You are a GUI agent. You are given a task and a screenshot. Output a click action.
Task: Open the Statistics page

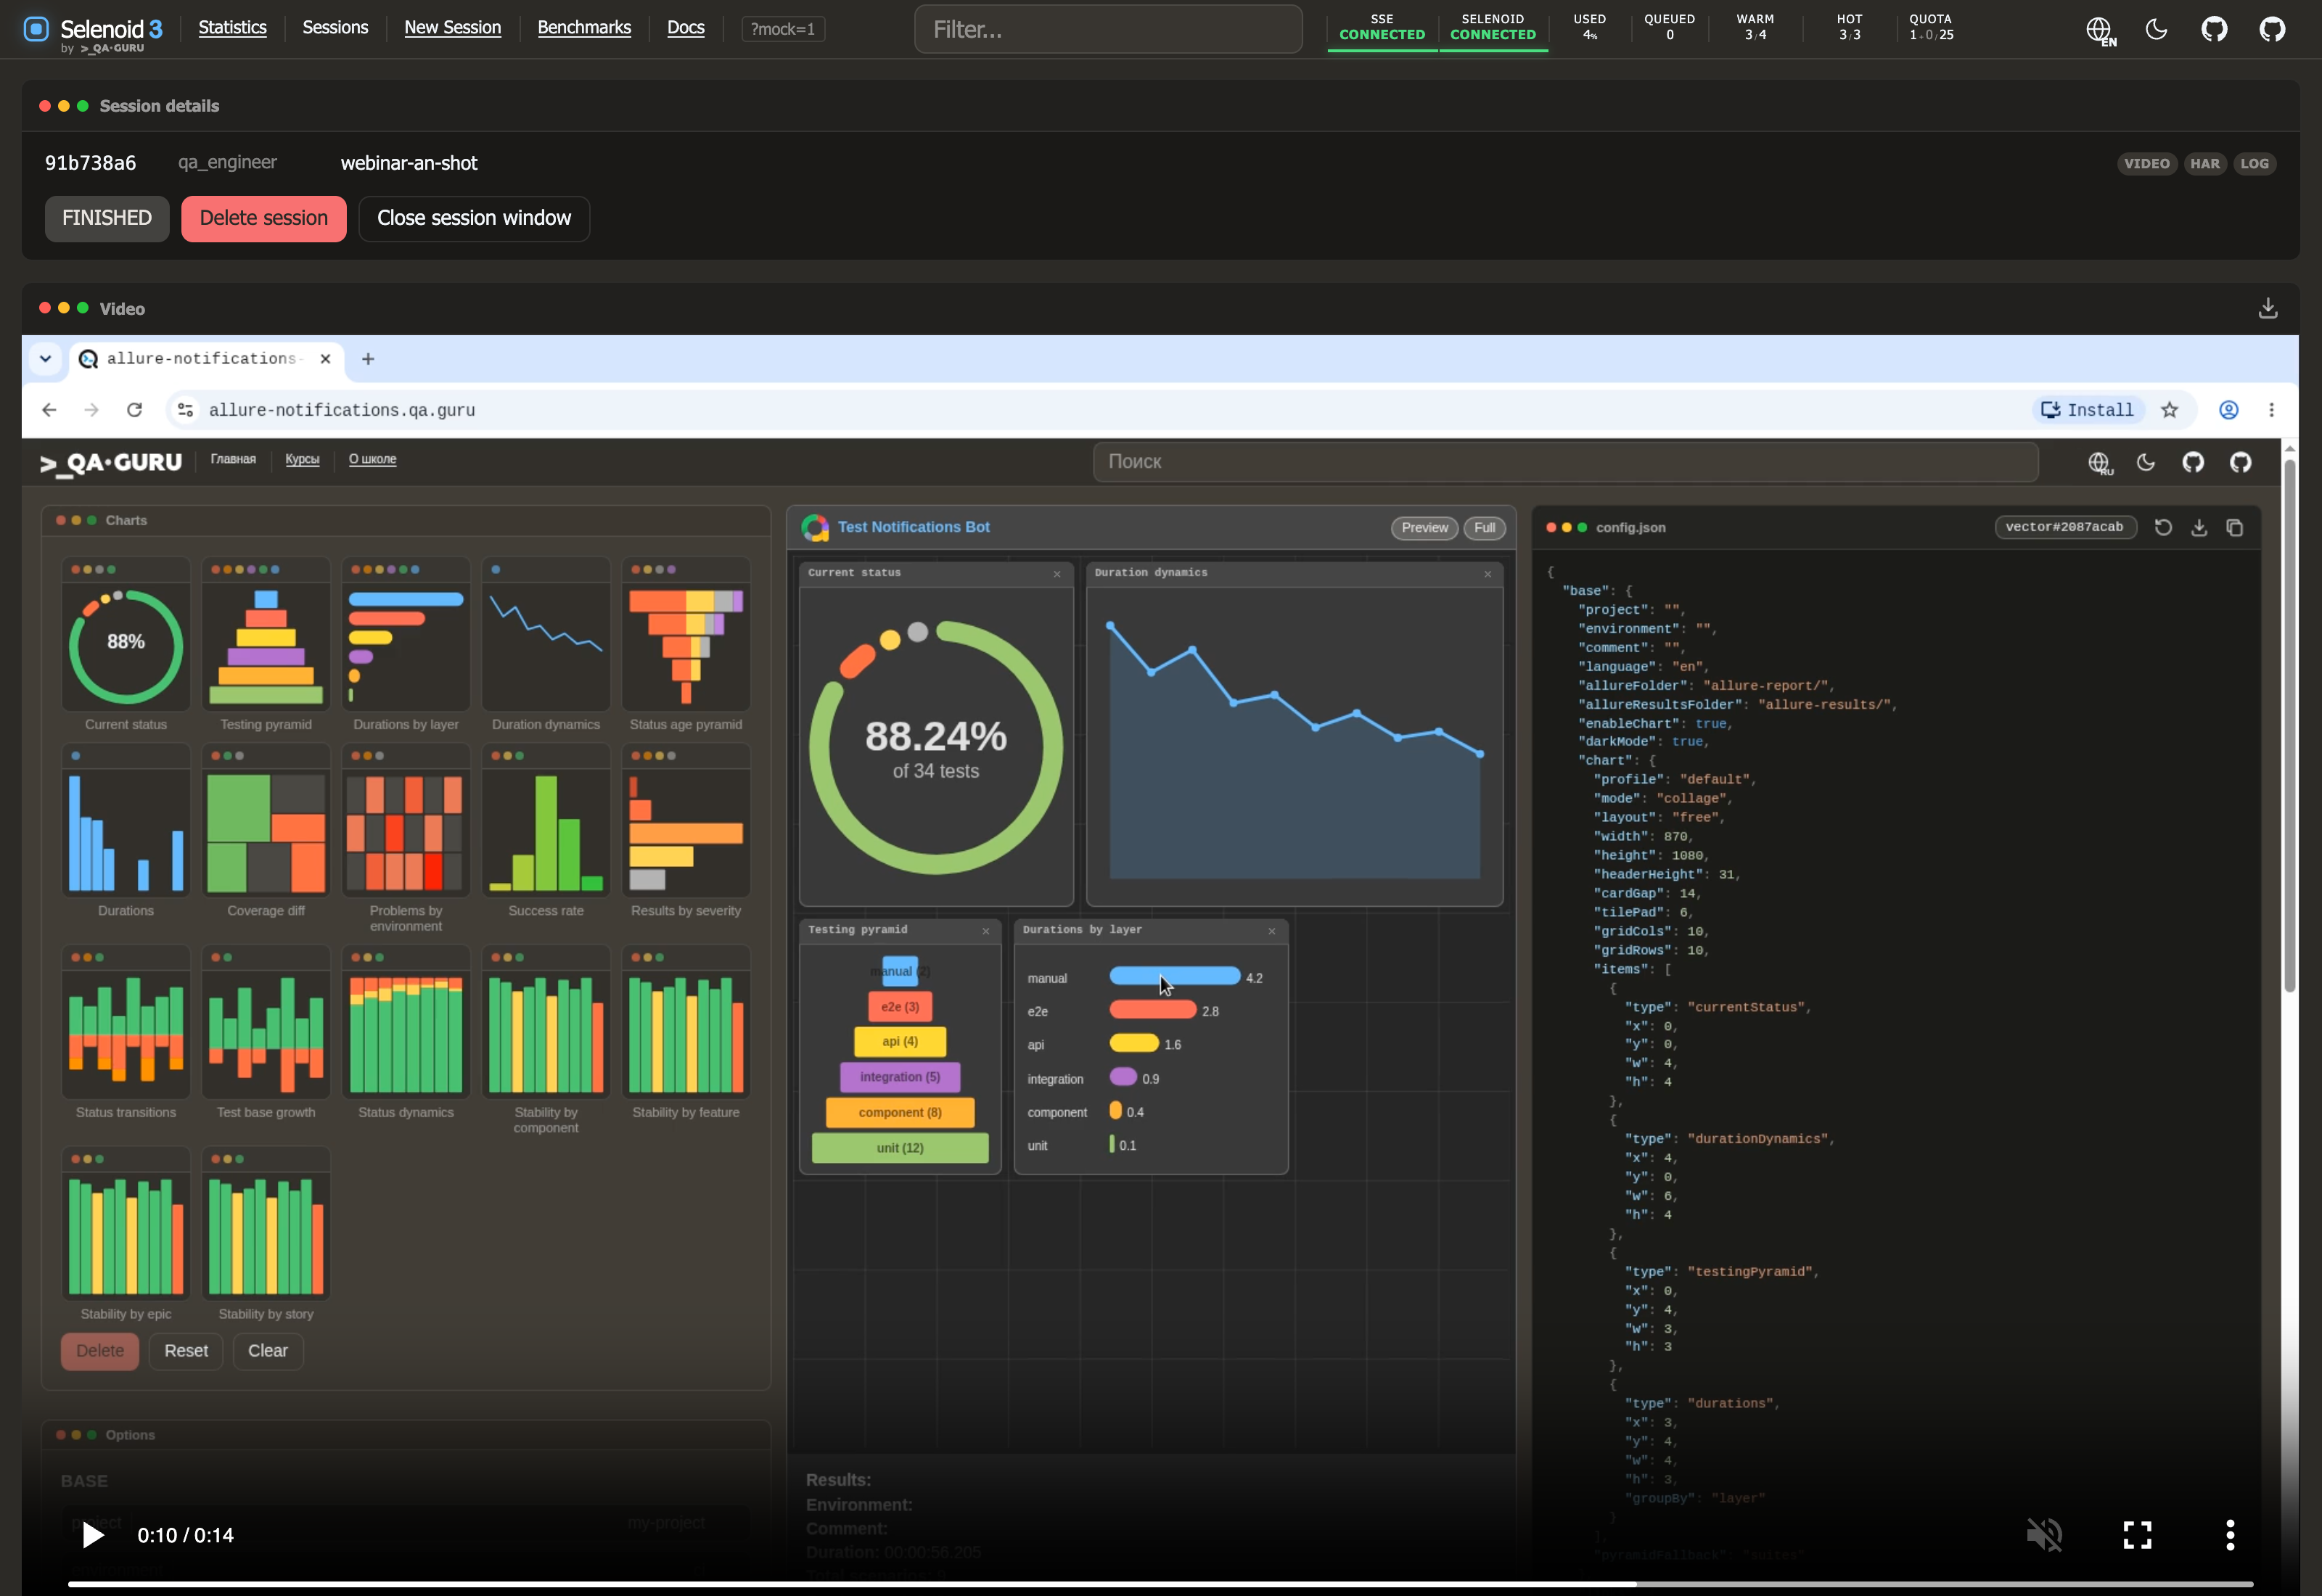[232, 28]
